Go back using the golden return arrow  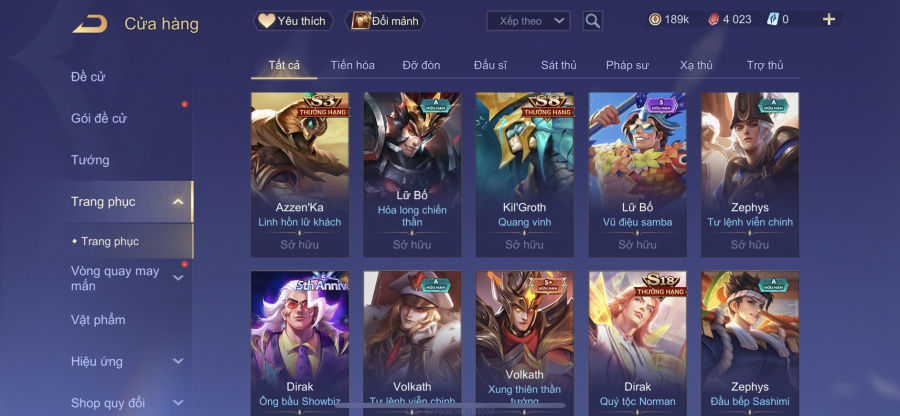pyautogui.click(x=90, y=24)
